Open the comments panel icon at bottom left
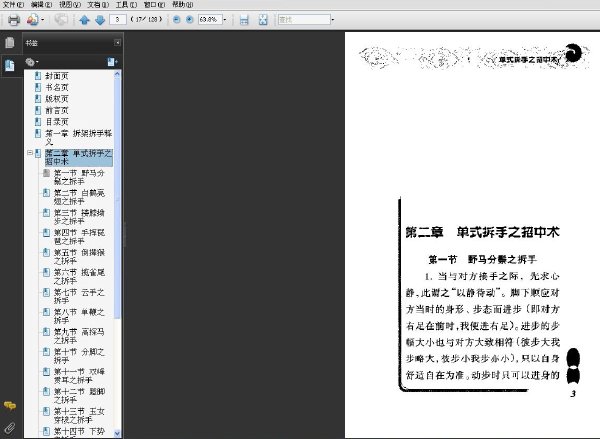 click(10, 406)
